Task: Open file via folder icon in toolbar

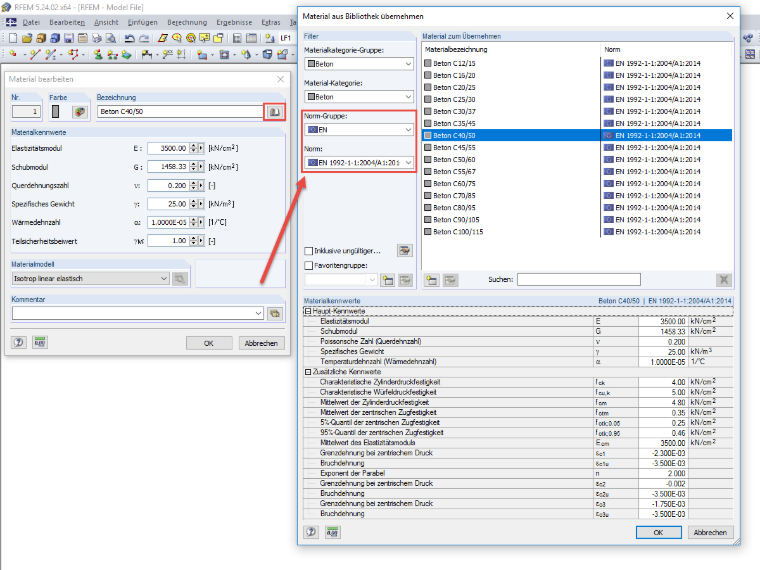Action: pos(27,38)
